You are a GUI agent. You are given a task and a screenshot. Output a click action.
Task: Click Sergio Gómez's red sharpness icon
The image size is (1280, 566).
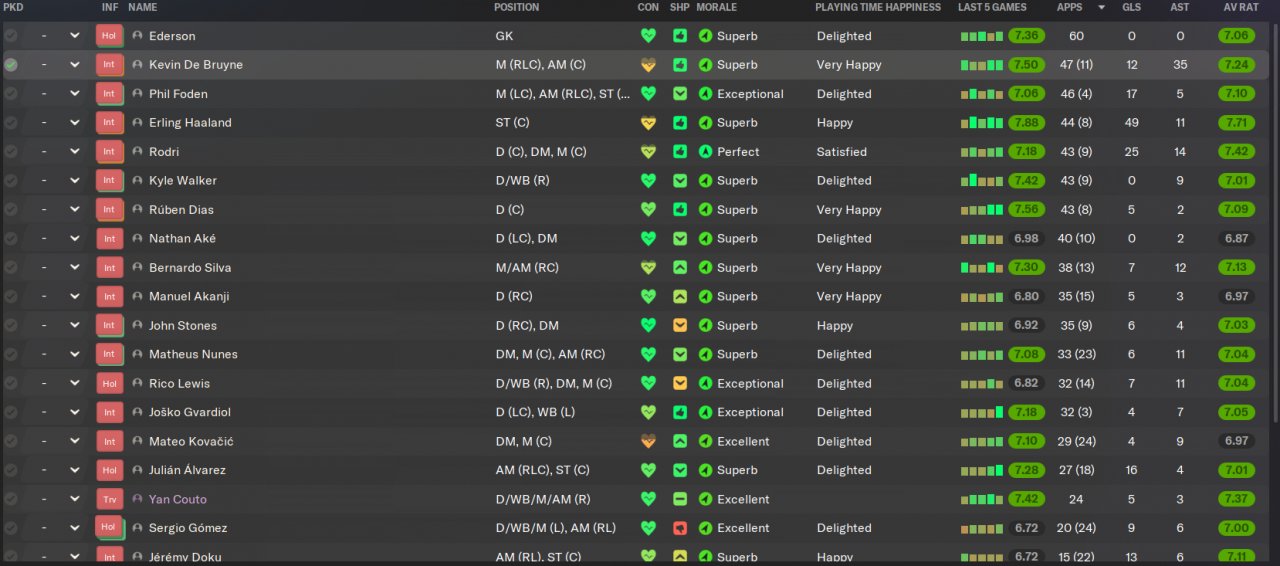tap(680, 528)
